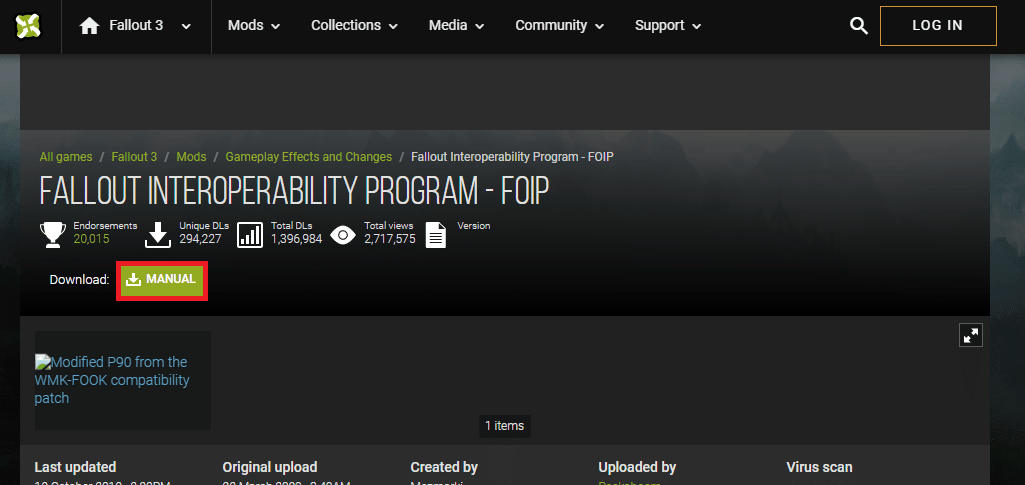Click the 1,396,984 total downloads value

click(297, 239)
